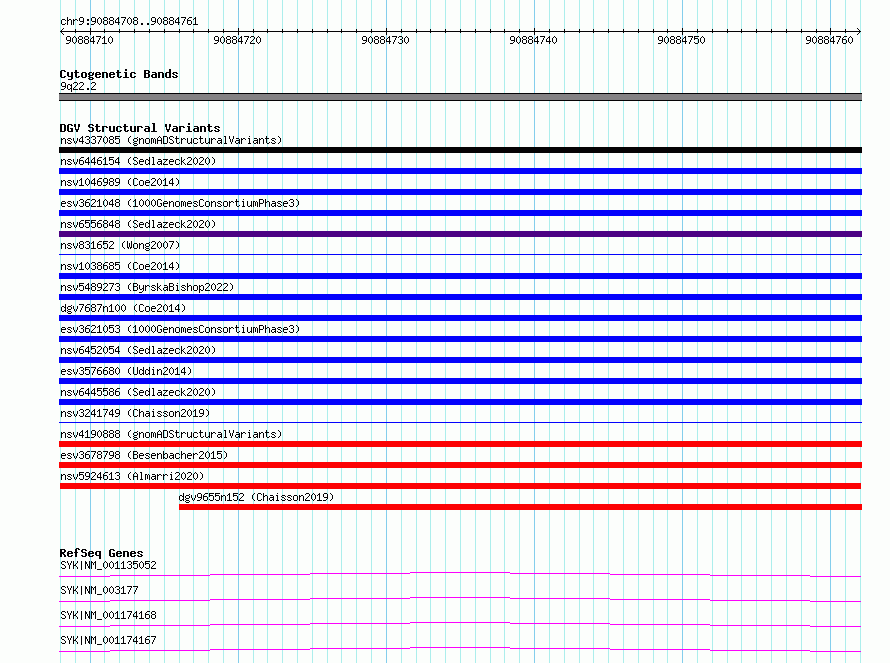Image resolution: width=890 pixels, height=663 pixels.
Task: Select variant label nsv1046989 (Coe2014)
Action: tap(120, 182)
